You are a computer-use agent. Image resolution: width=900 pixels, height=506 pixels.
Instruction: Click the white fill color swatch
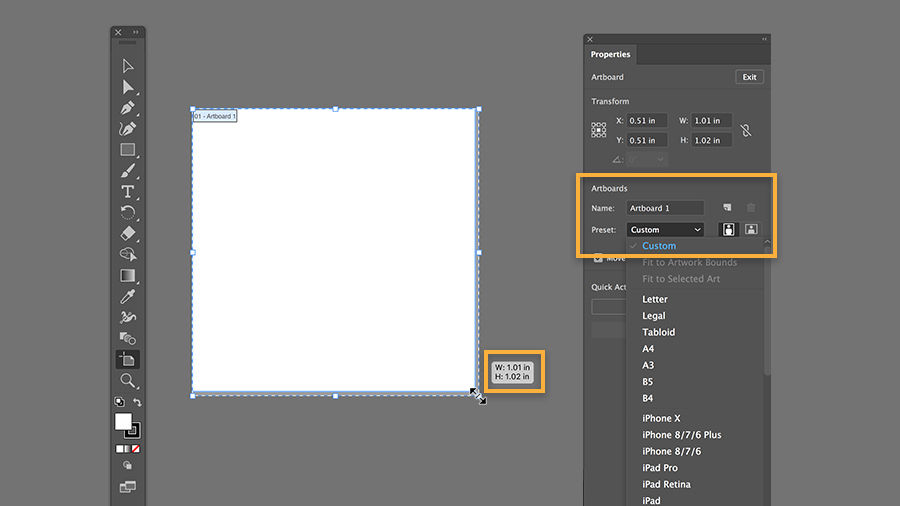(123, 421)
